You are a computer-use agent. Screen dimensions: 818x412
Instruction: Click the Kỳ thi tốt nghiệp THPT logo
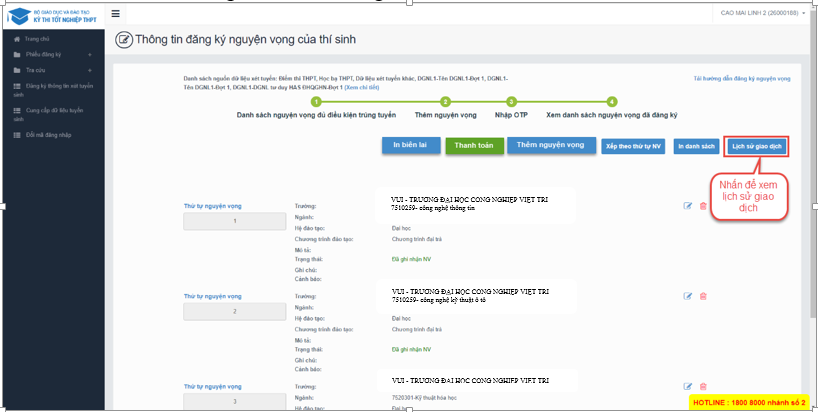50,16
